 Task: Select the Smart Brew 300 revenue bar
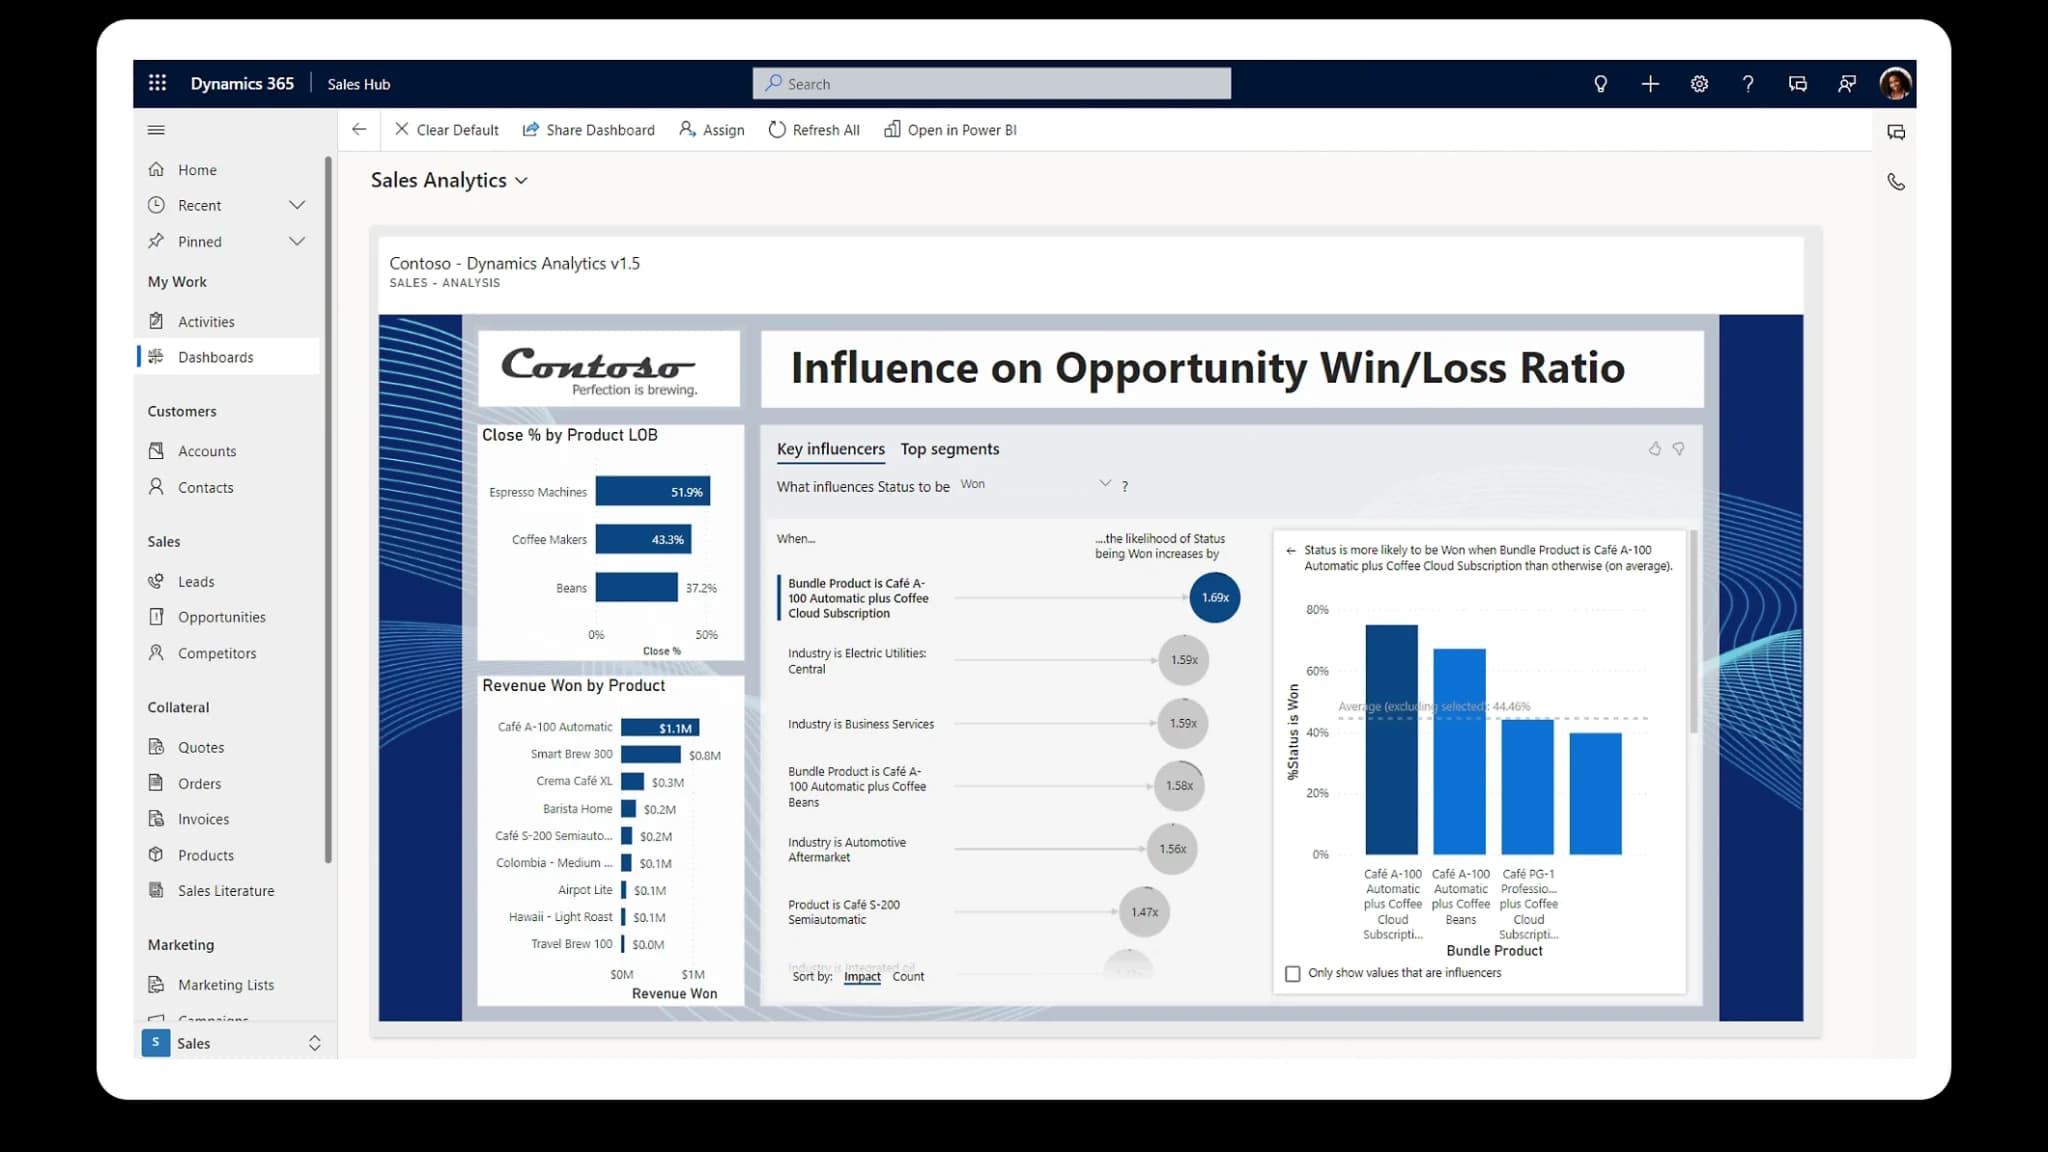tap(651, 755)
